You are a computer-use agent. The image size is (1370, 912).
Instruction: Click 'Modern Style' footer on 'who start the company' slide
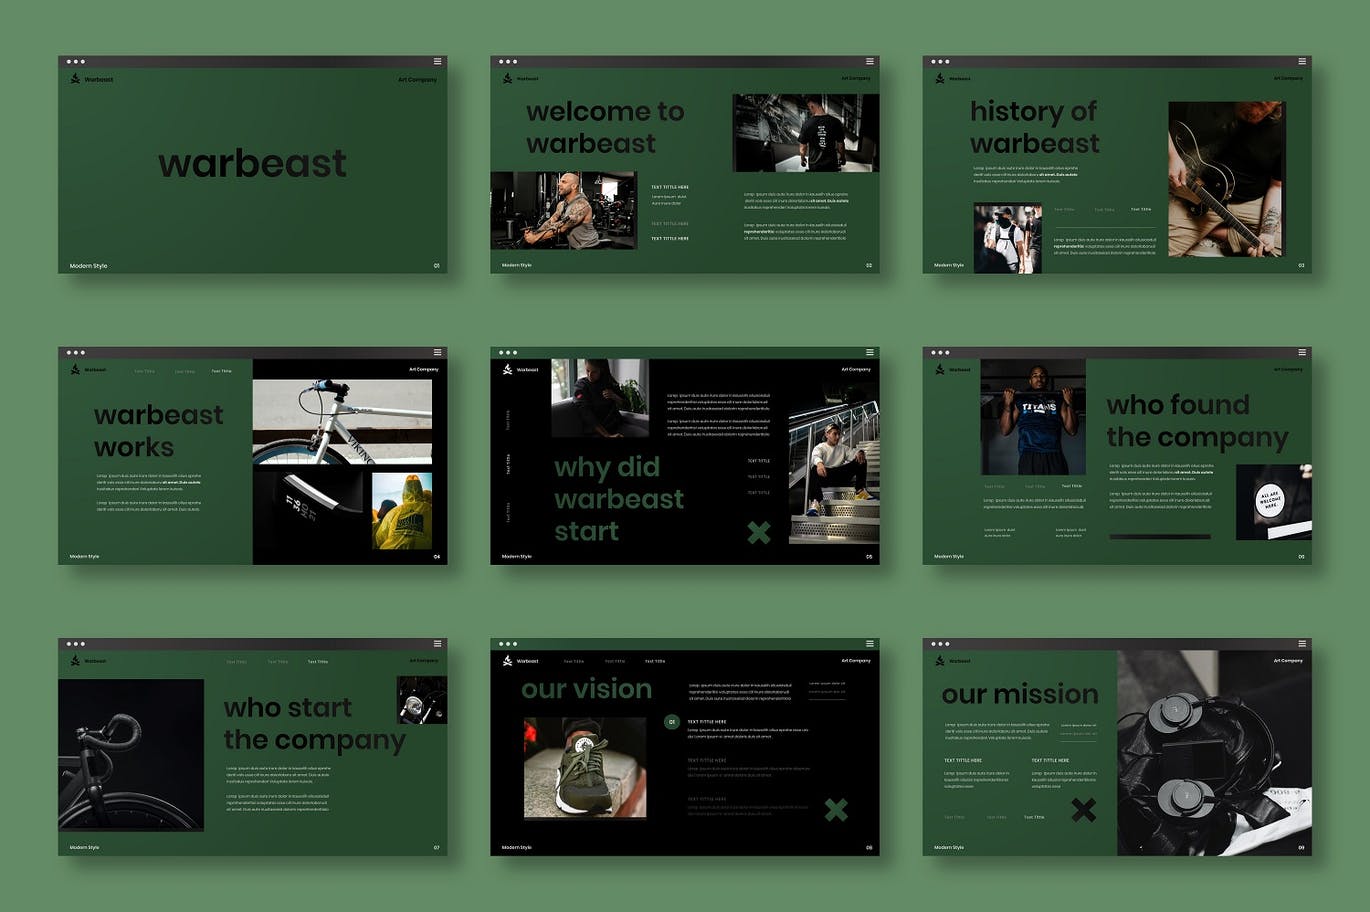(85, 847)
